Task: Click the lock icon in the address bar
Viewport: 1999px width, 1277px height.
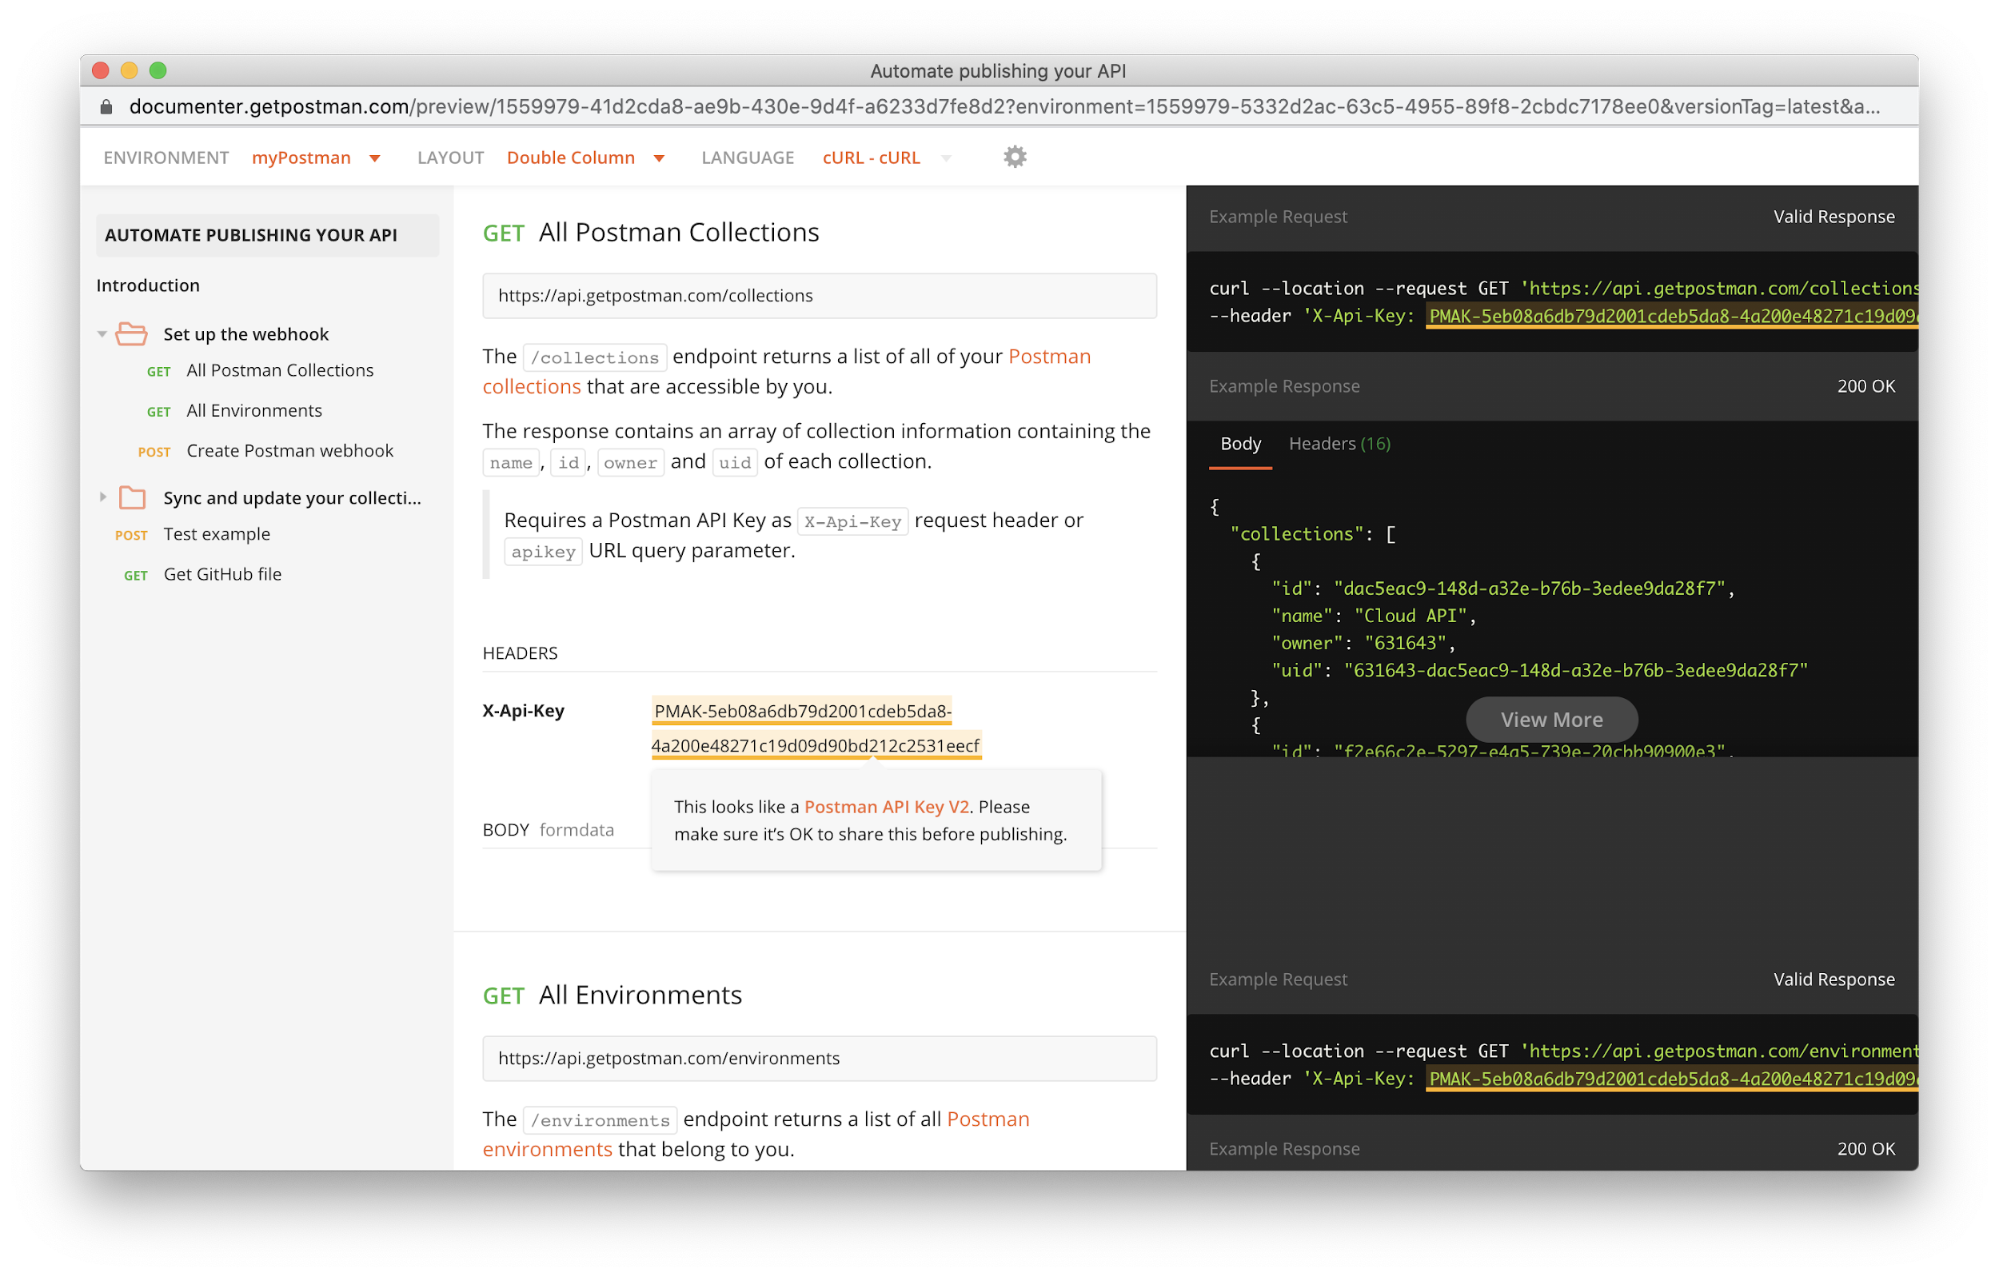Action: tap(106, 107)
